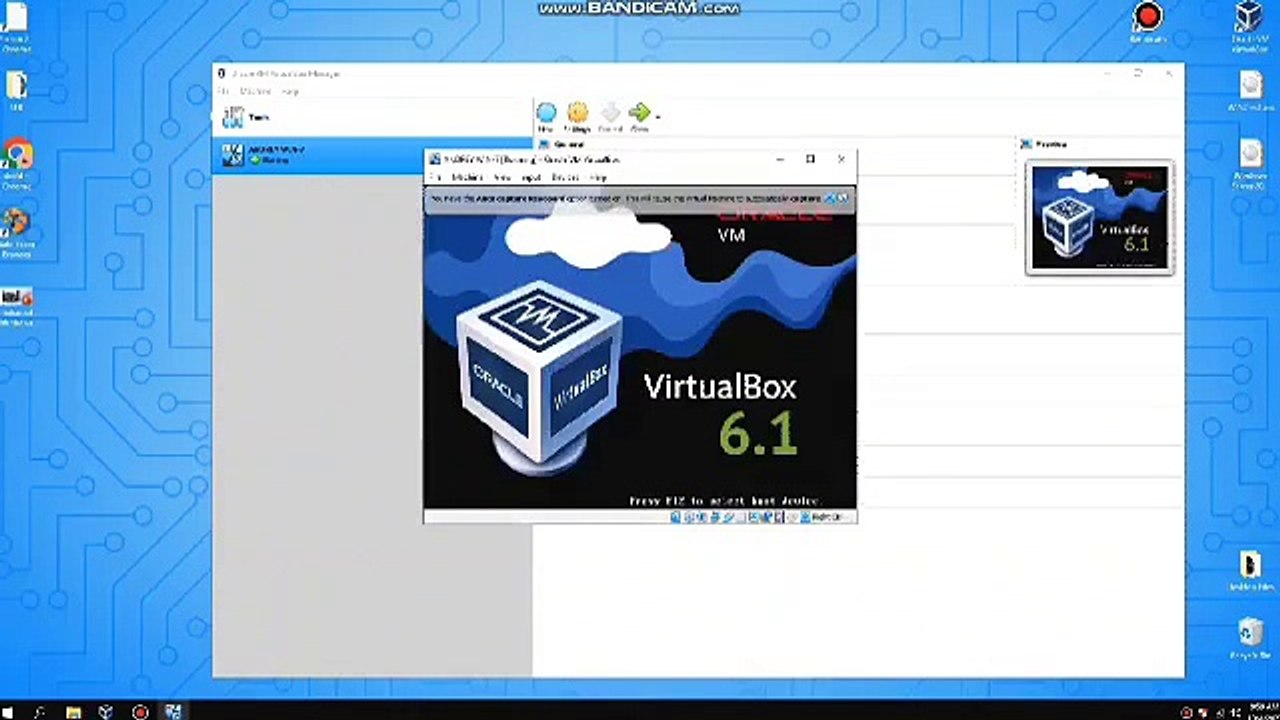Viewport: 1280px width, 720px height.
Task: Maximize the running VM window
Action: pos(810,159)
